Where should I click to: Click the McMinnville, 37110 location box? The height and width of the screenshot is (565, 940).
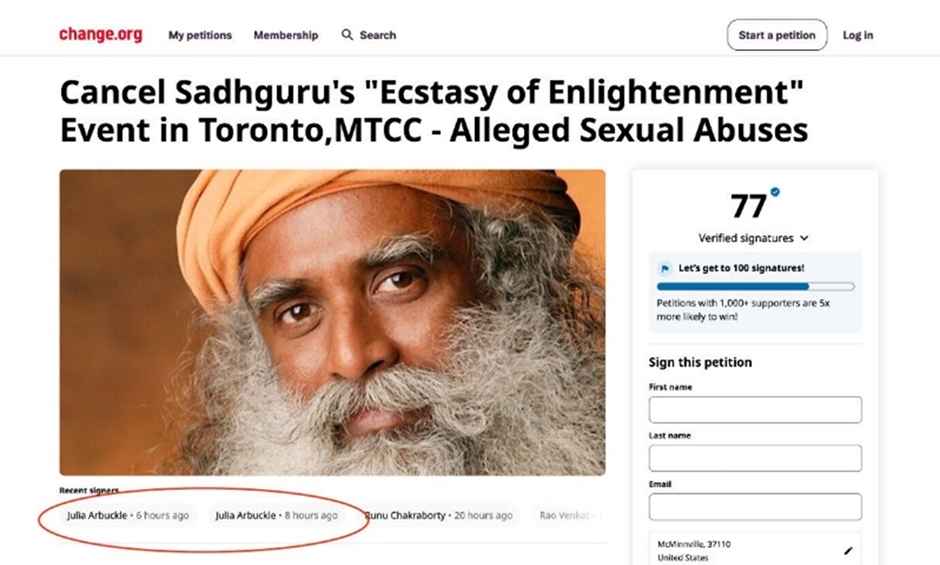pyautogui.click(x=755, y=549)
